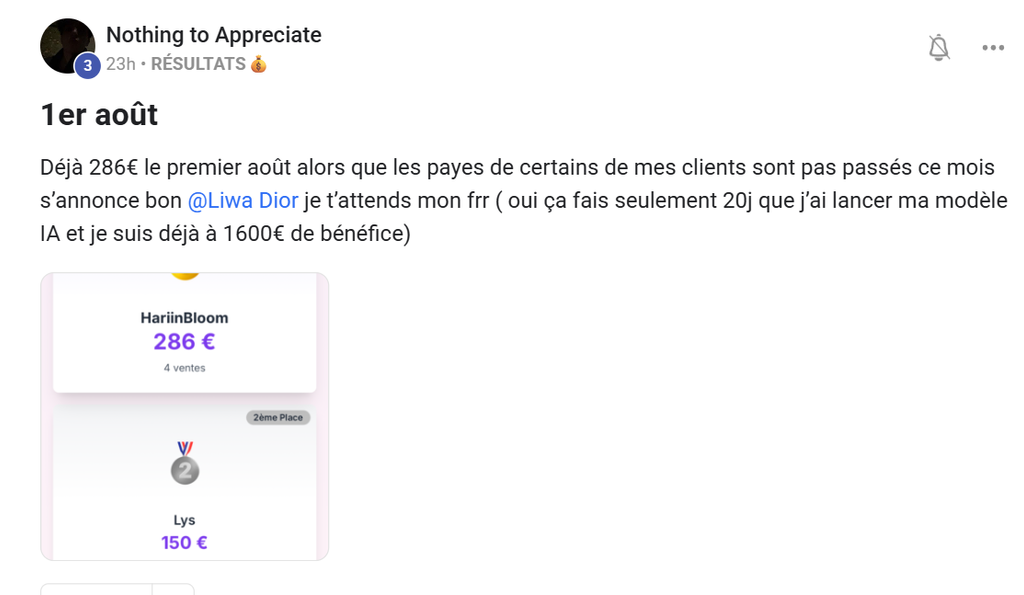The height and width of the screenshot is (595, 1024).
Task: Click the 286 € amount in the image
Action: click(184, 342)
